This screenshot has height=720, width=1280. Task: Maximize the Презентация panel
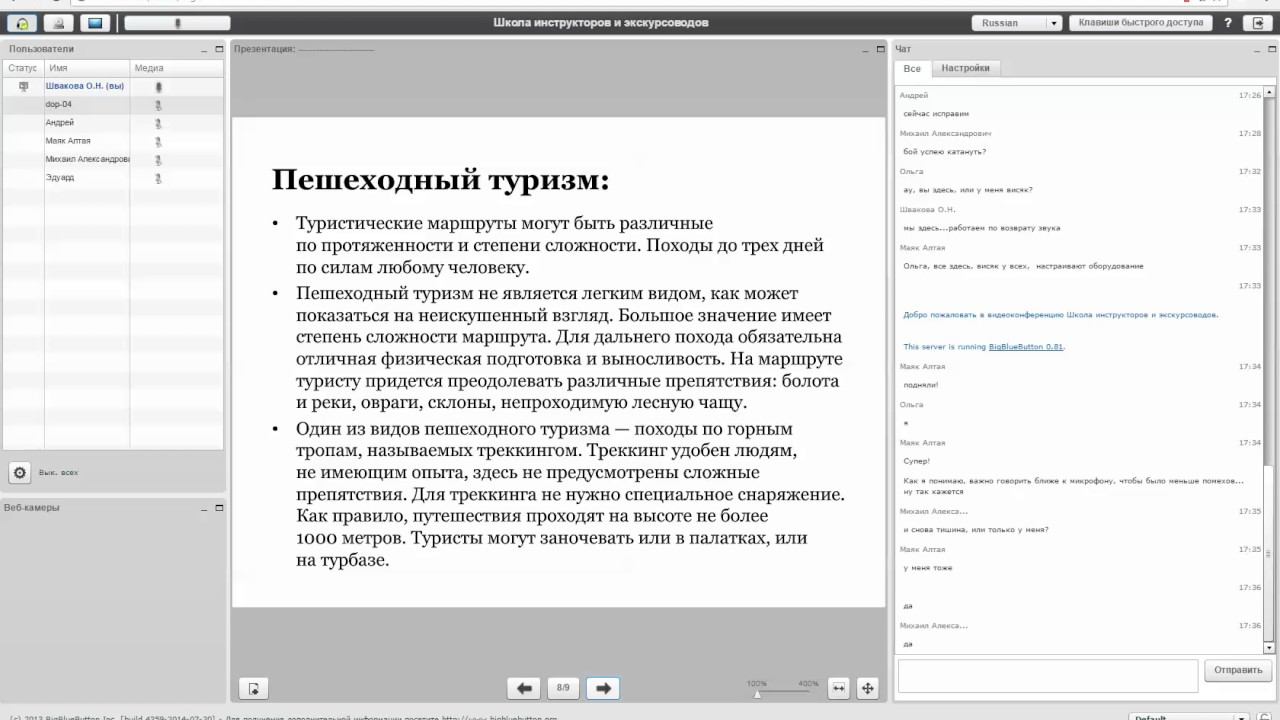click(880, 48)
